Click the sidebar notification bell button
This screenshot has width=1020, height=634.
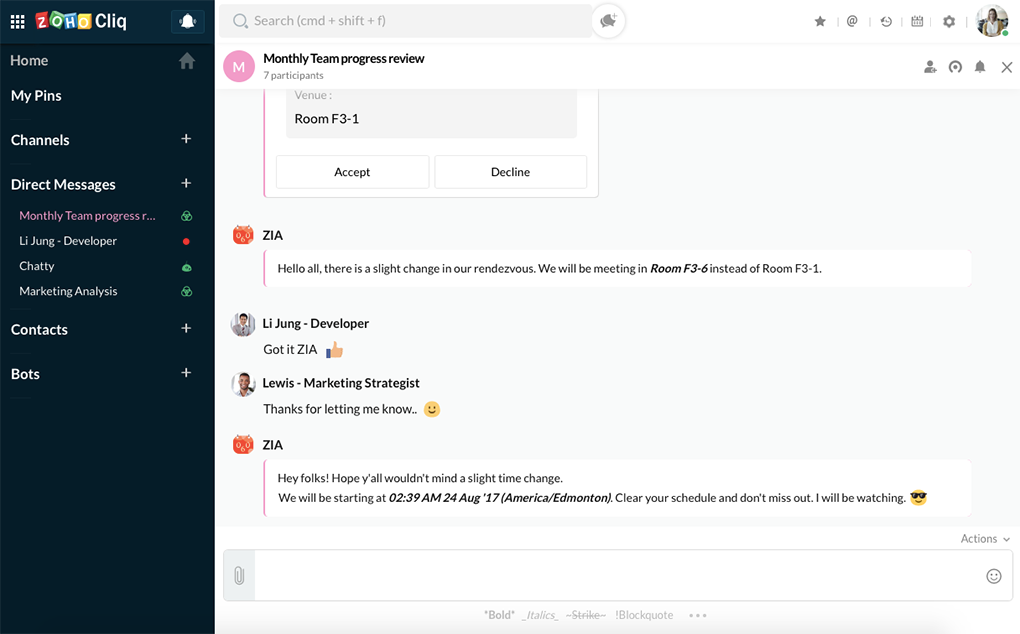coord(187,21)
